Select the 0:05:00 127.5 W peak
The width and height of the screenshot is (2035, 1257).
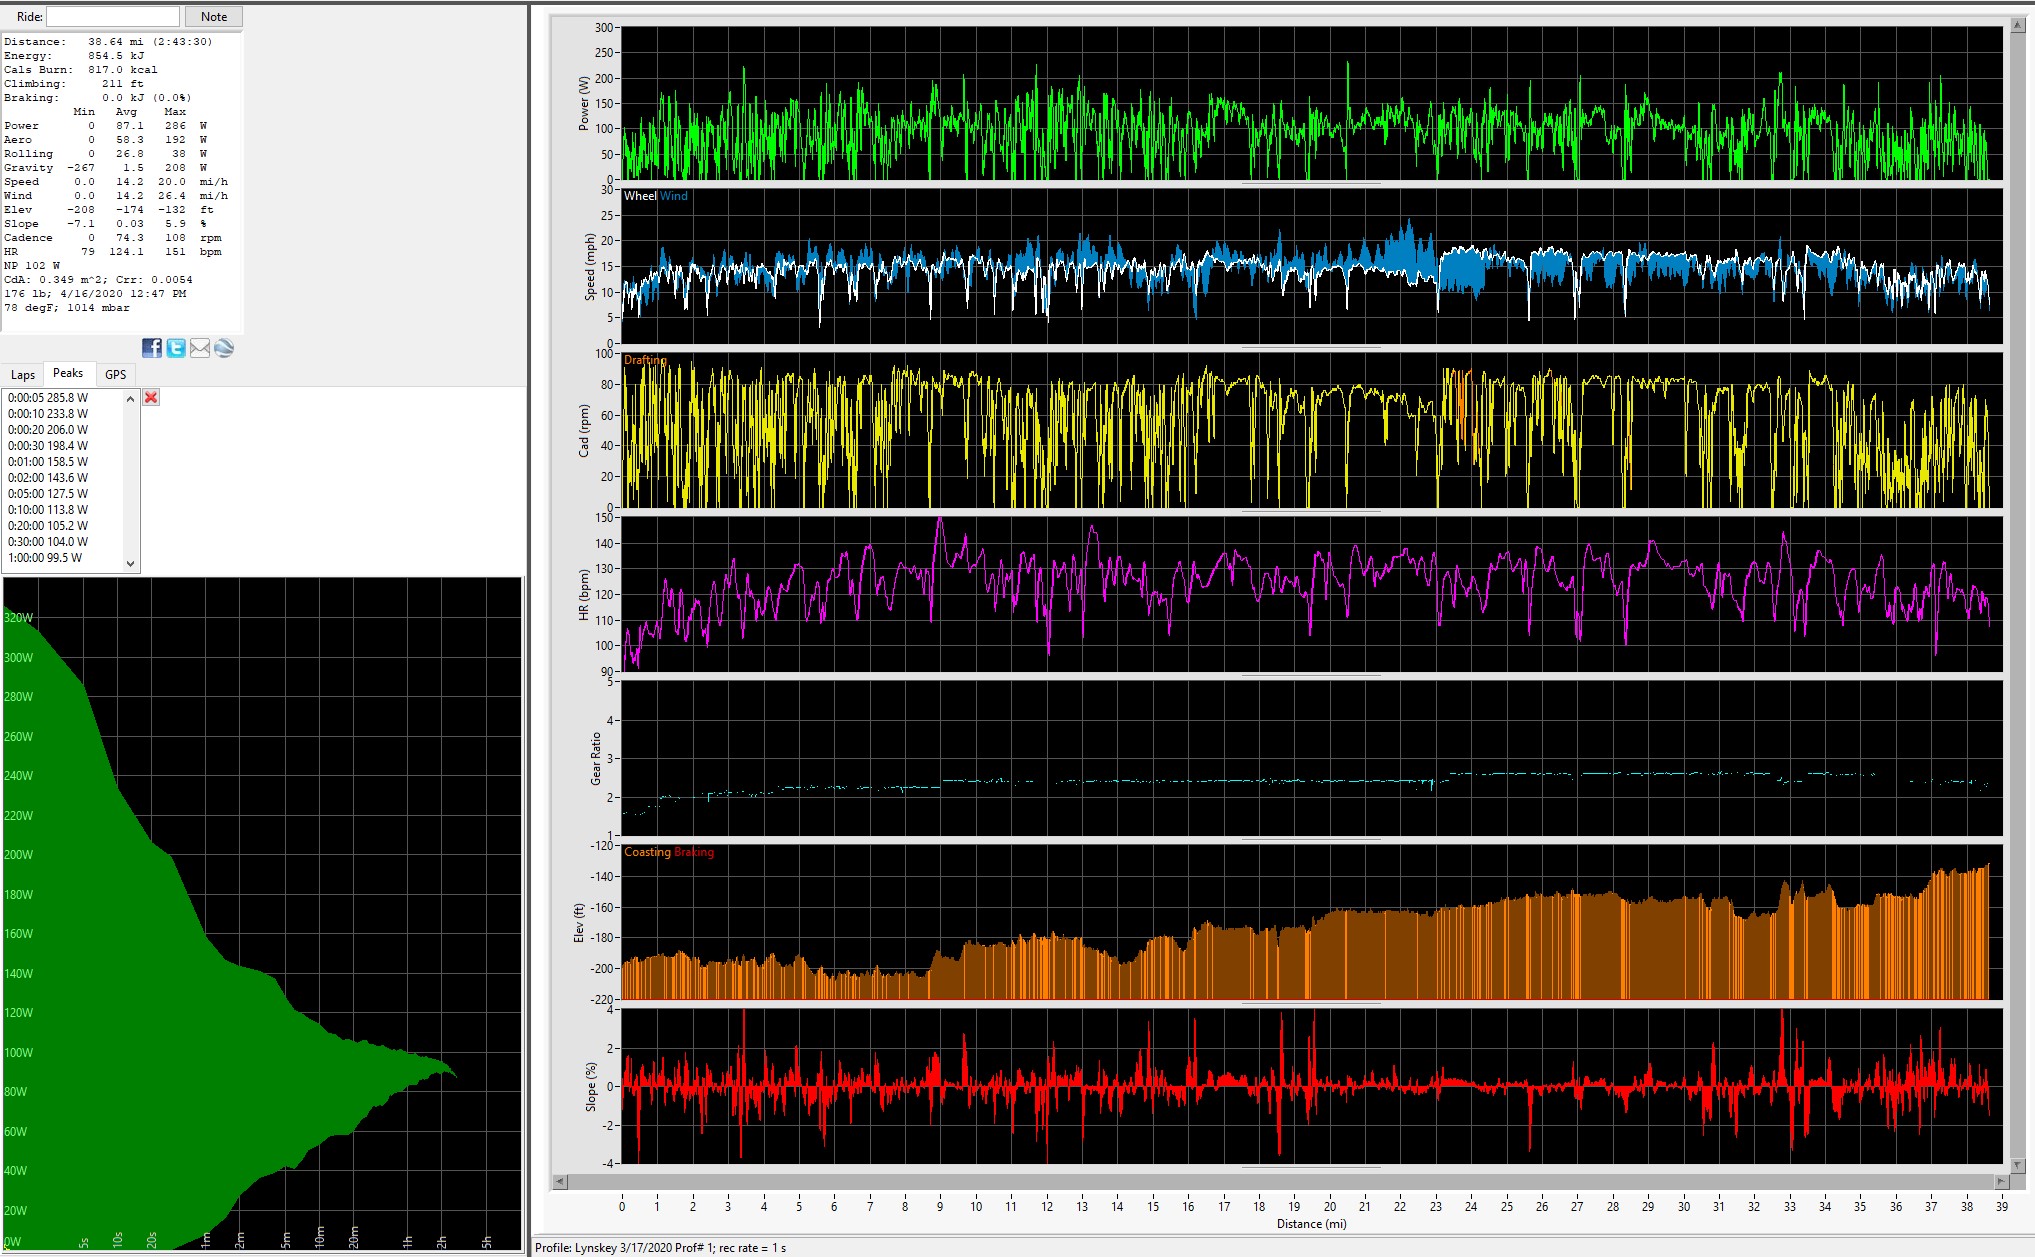(x=48, y=494)
